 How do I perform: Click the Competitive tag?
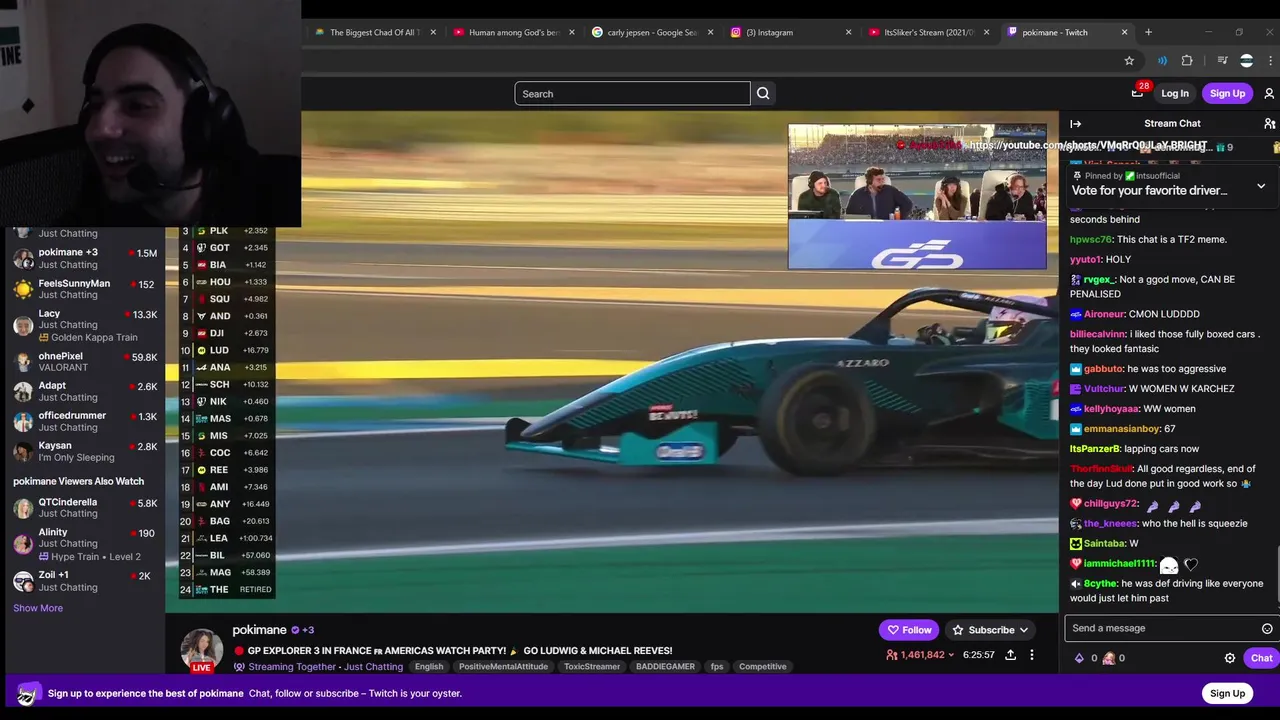click(763, 667)
